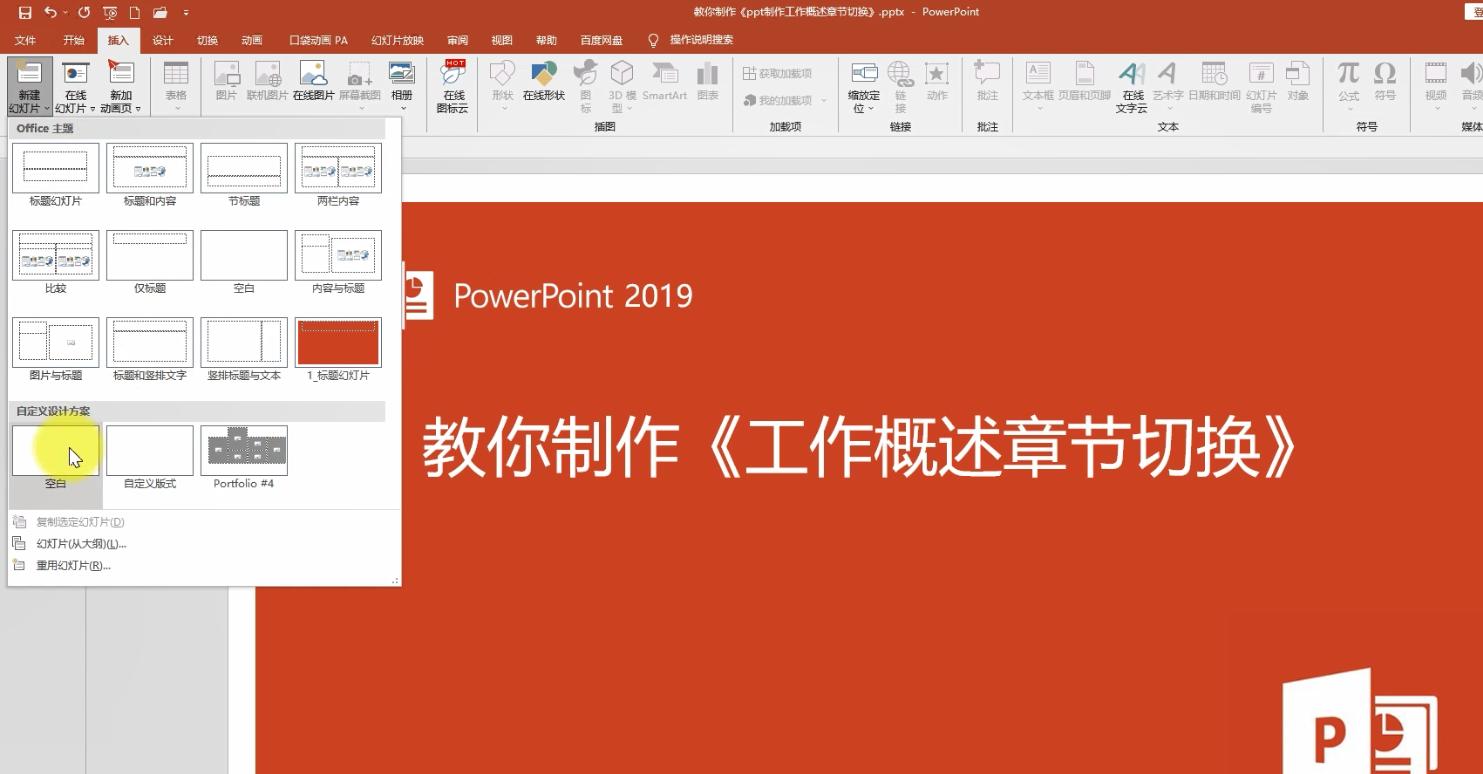1483x774 pixels.
Task: Select the 1_标题幻灯片 red layout
Action: 338,343
